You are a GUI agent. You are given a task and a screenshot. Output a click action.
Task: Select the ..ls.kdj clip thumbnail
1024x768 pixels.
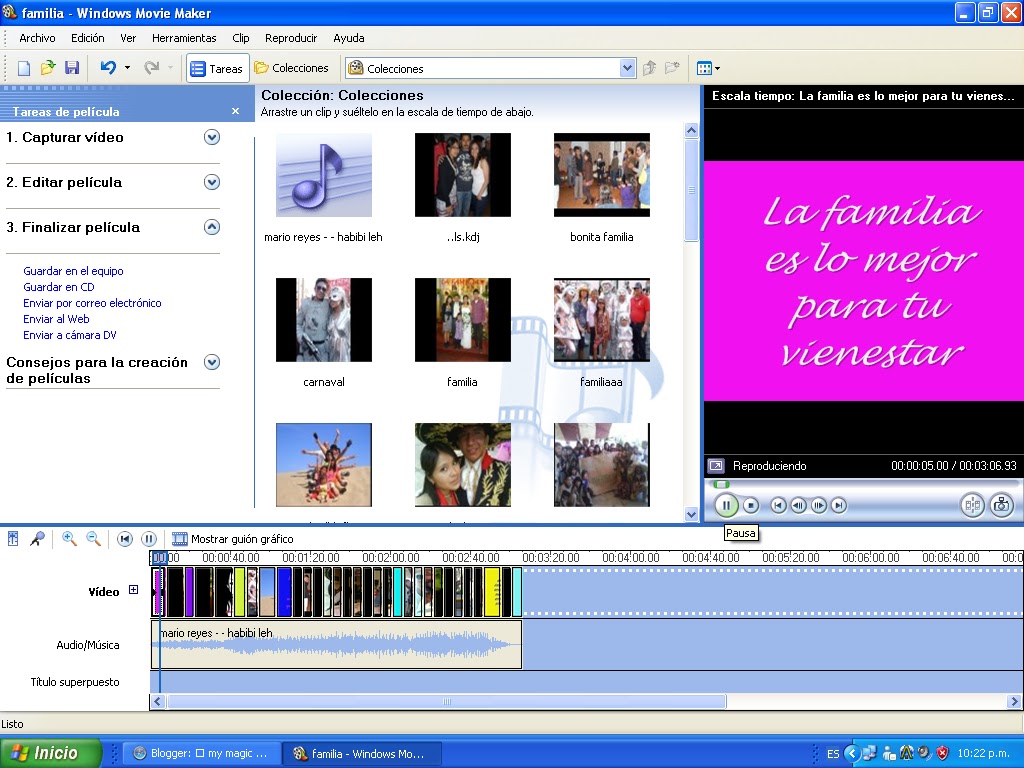click(463, 175)
